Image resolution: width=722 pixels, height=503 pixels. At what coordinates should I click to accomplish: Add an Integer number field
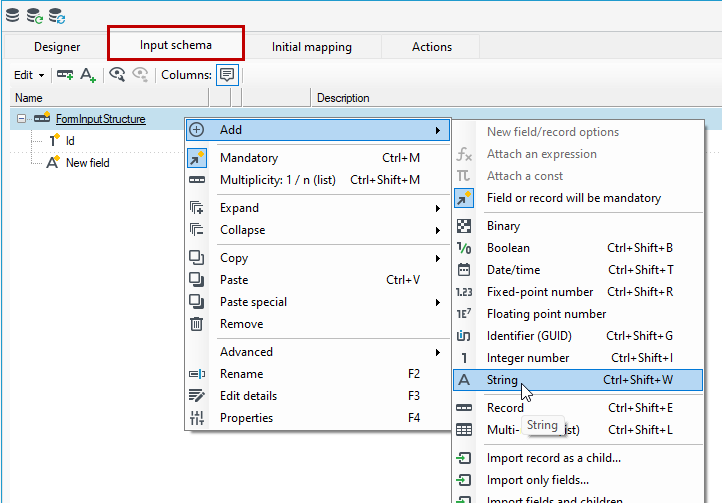(x=578, y=358)
